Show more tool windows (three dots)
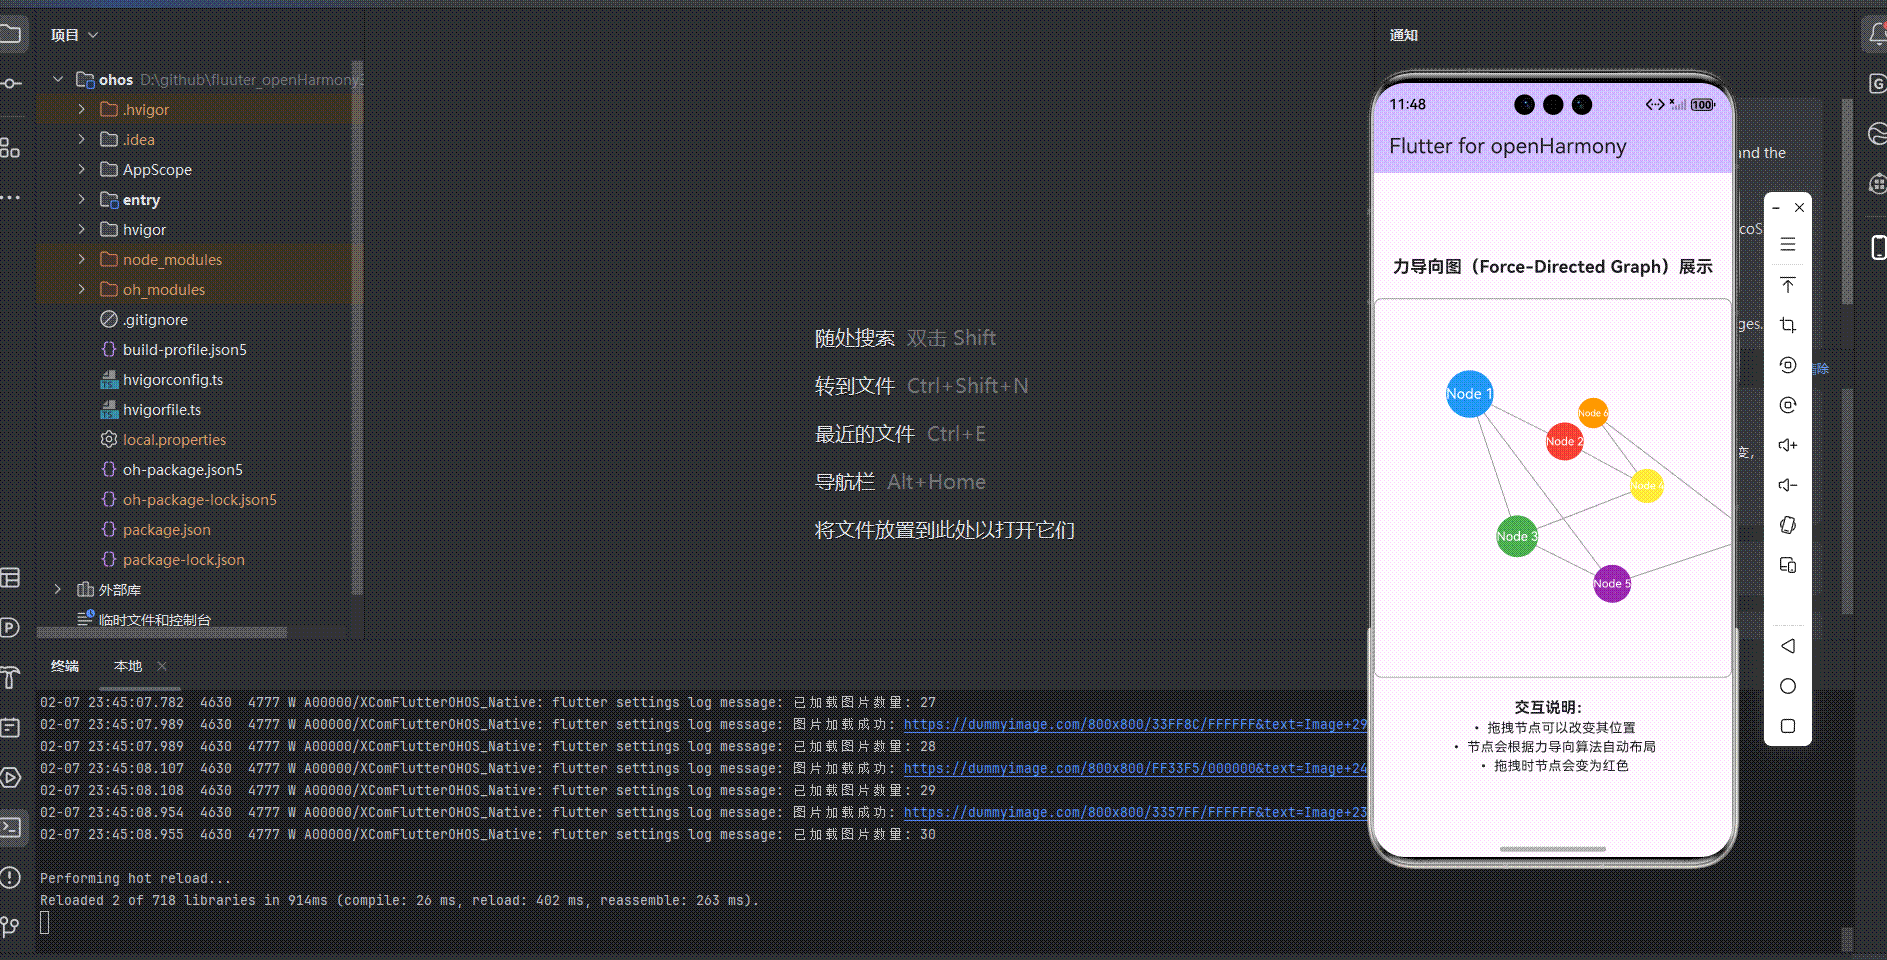Viewport: 1887px width, 960px height. (x=10, y=198)
